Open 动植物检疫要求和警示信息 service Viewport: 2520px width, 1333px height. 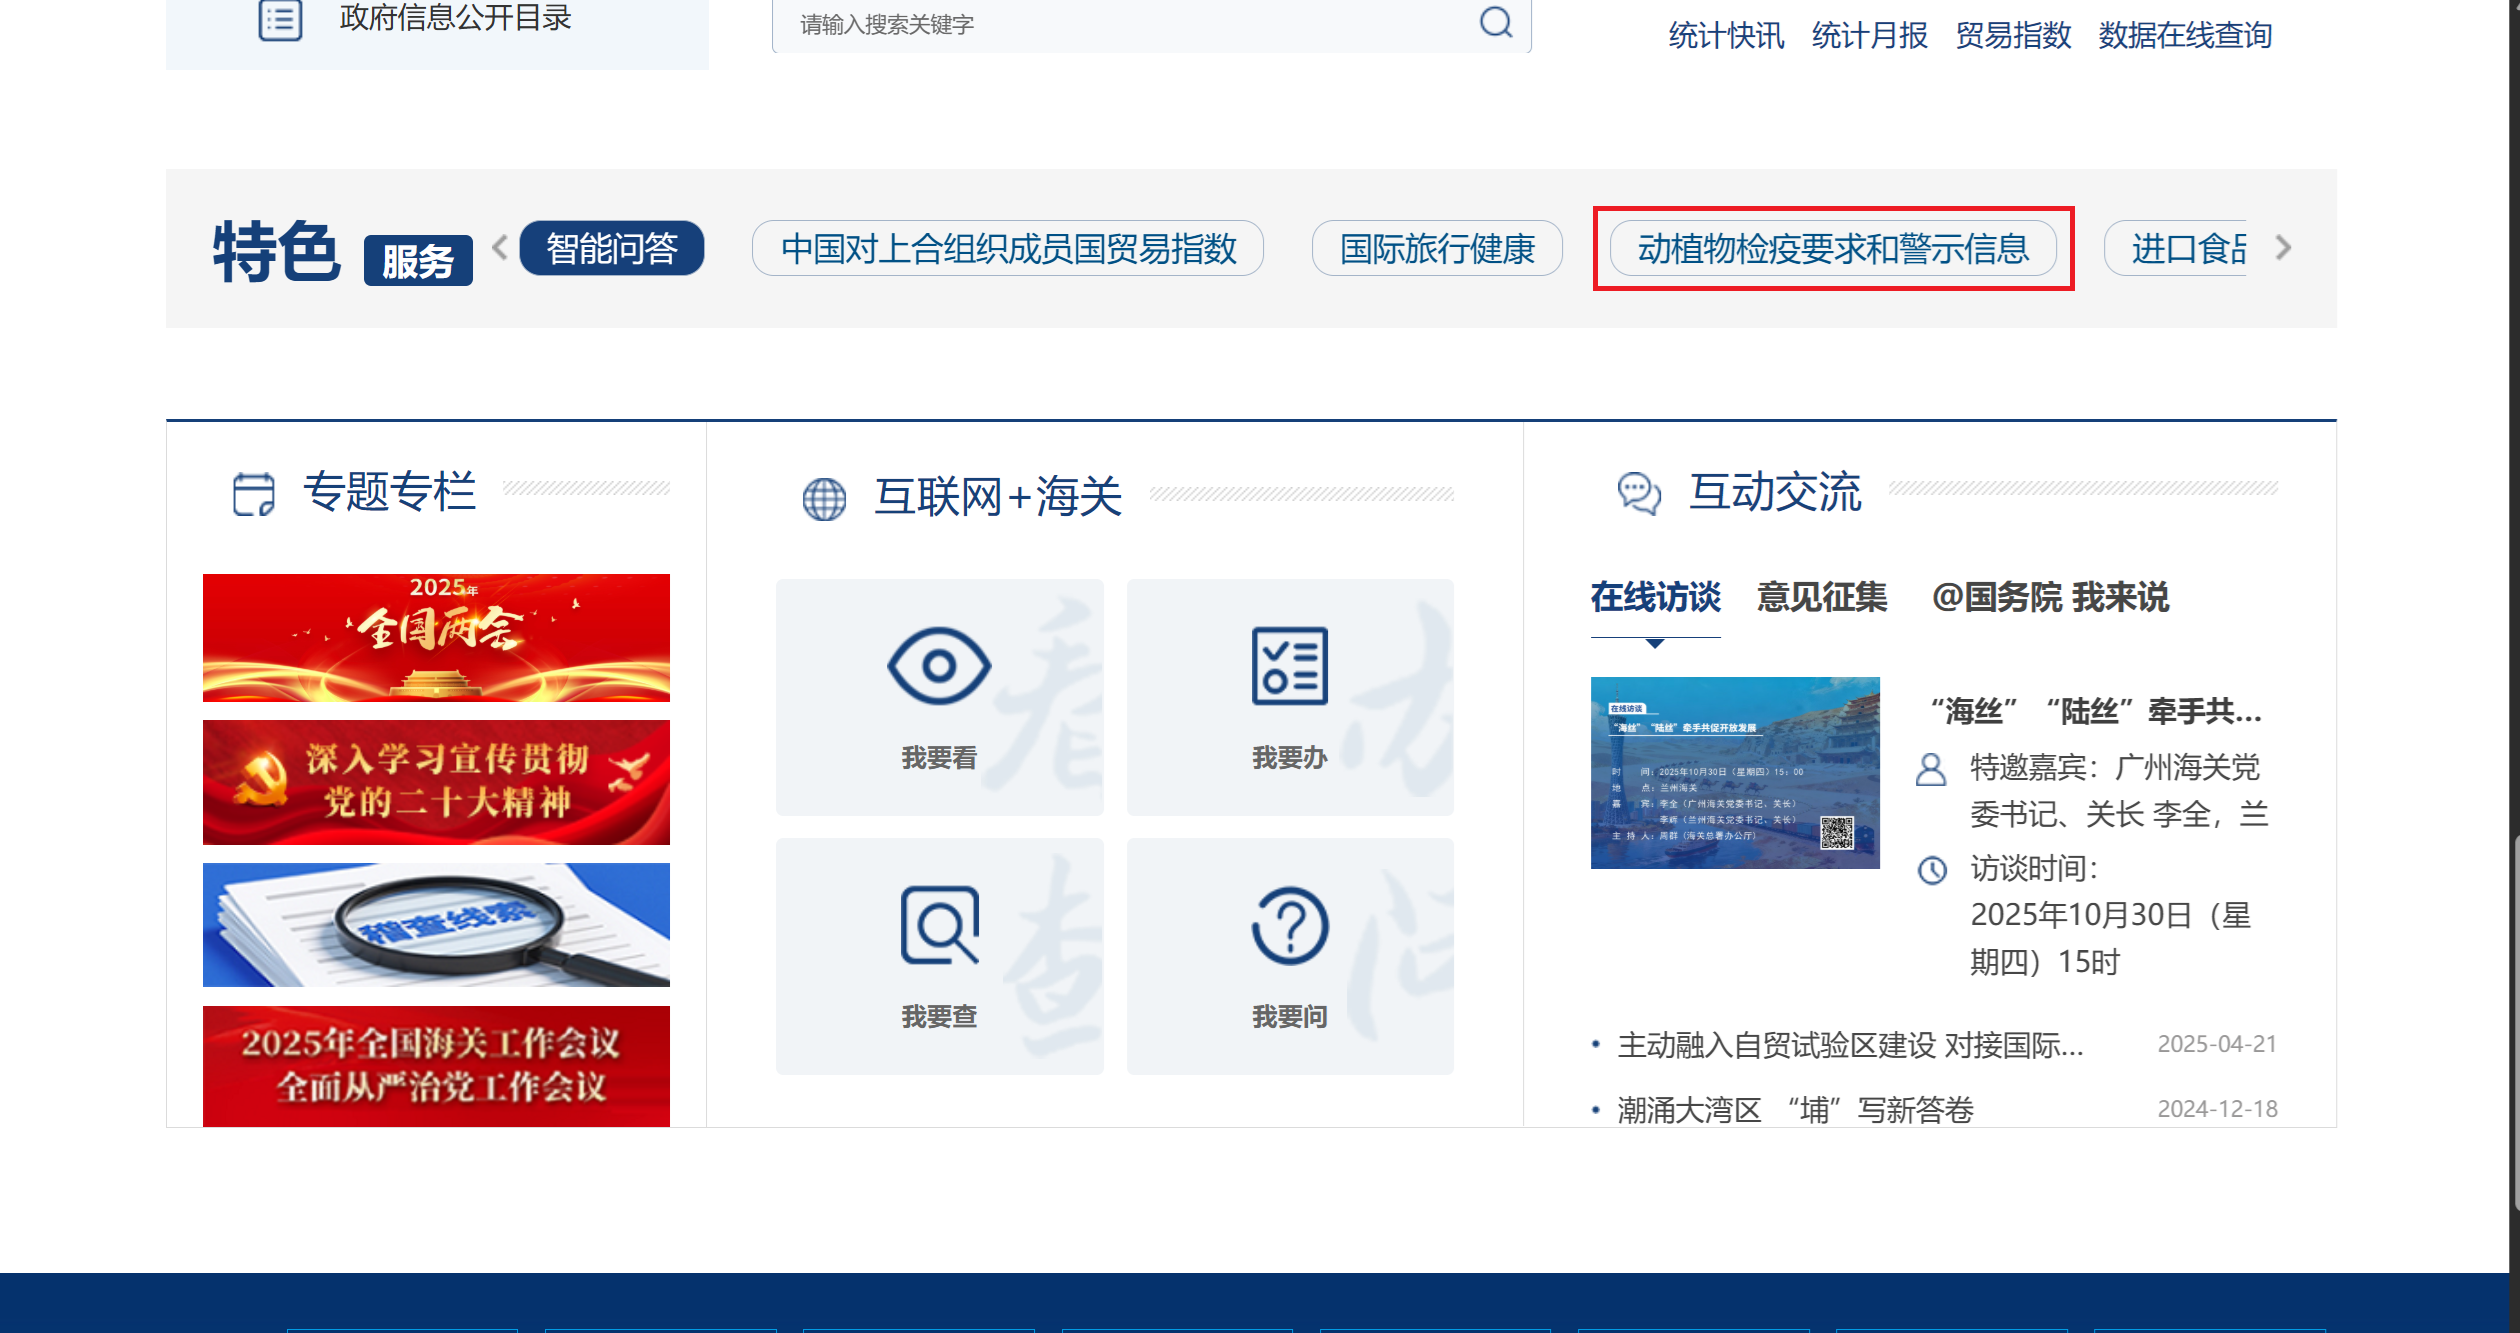click(1832, 248)
